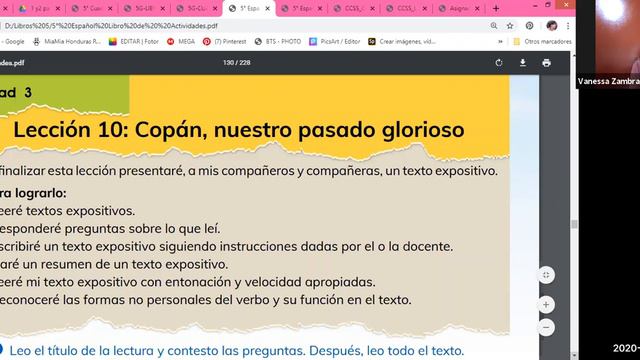
Task: Bookmark this page with the star icon
Action: click(510, 26)
